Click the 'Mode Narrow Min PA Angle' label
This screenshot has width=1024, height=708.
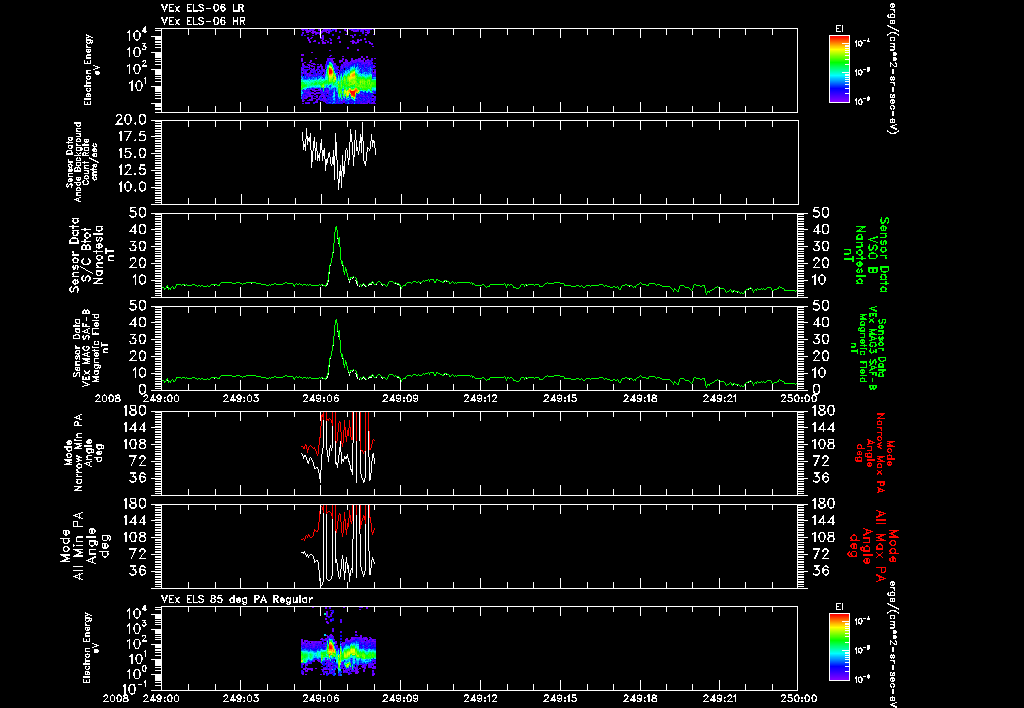[84, 452]
